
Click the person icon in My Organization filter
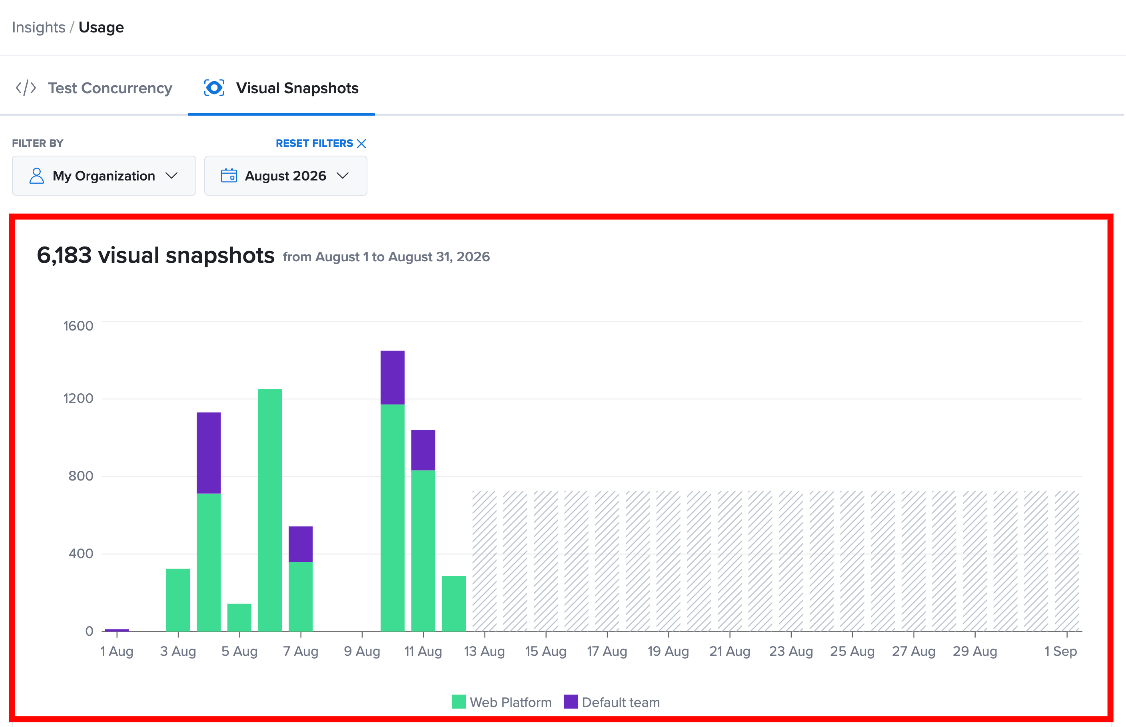click(37, 176)
